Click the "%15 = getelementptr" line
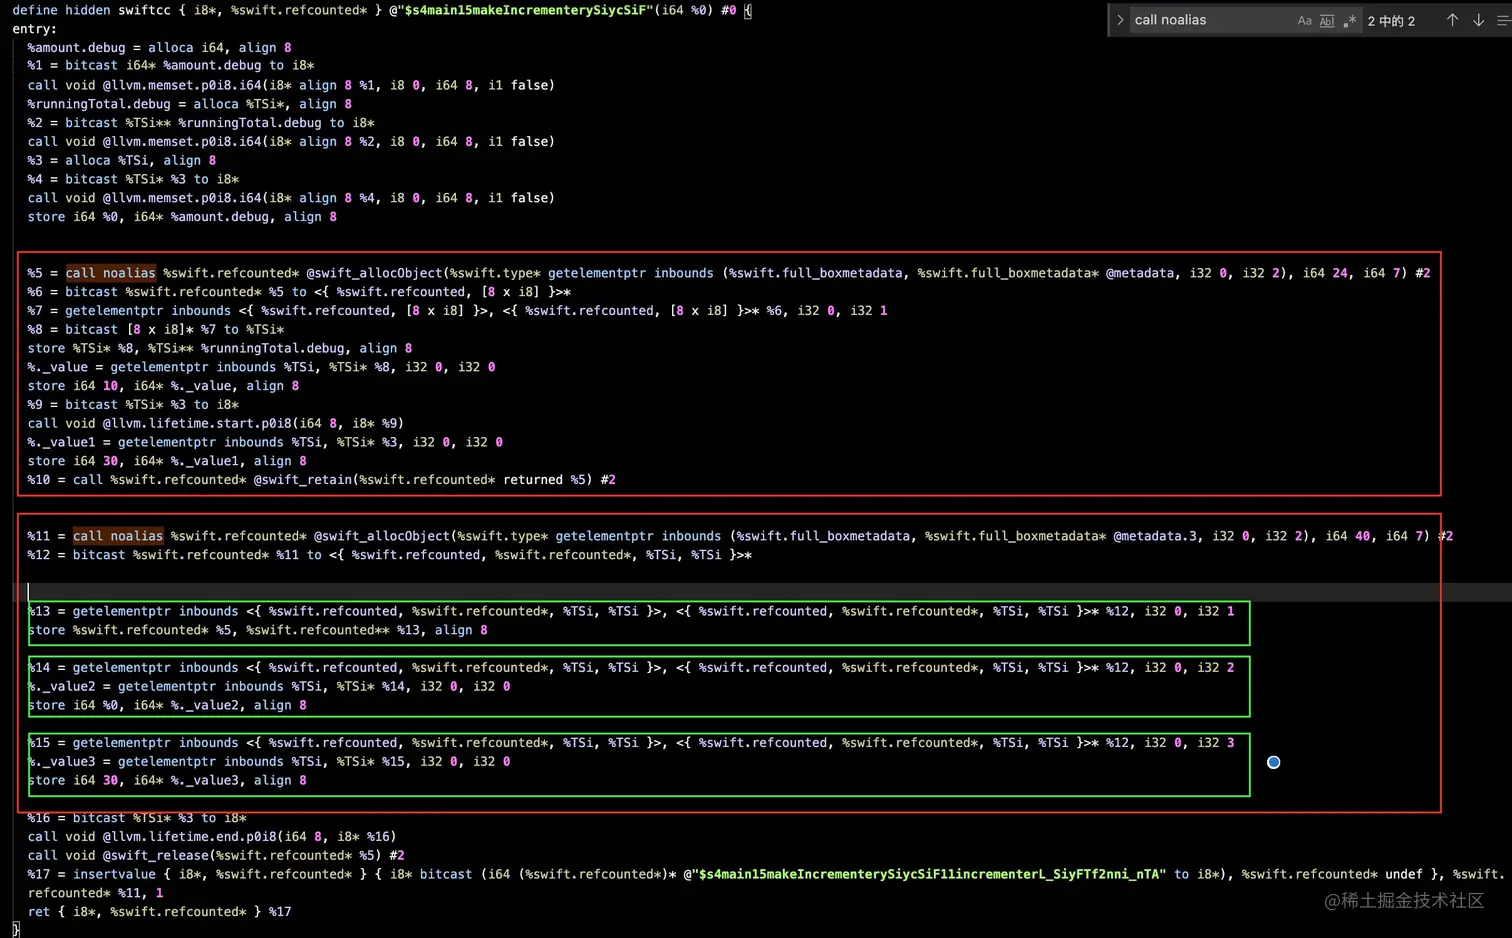The width and height of the screenshot is (1512, 938). 631,743
